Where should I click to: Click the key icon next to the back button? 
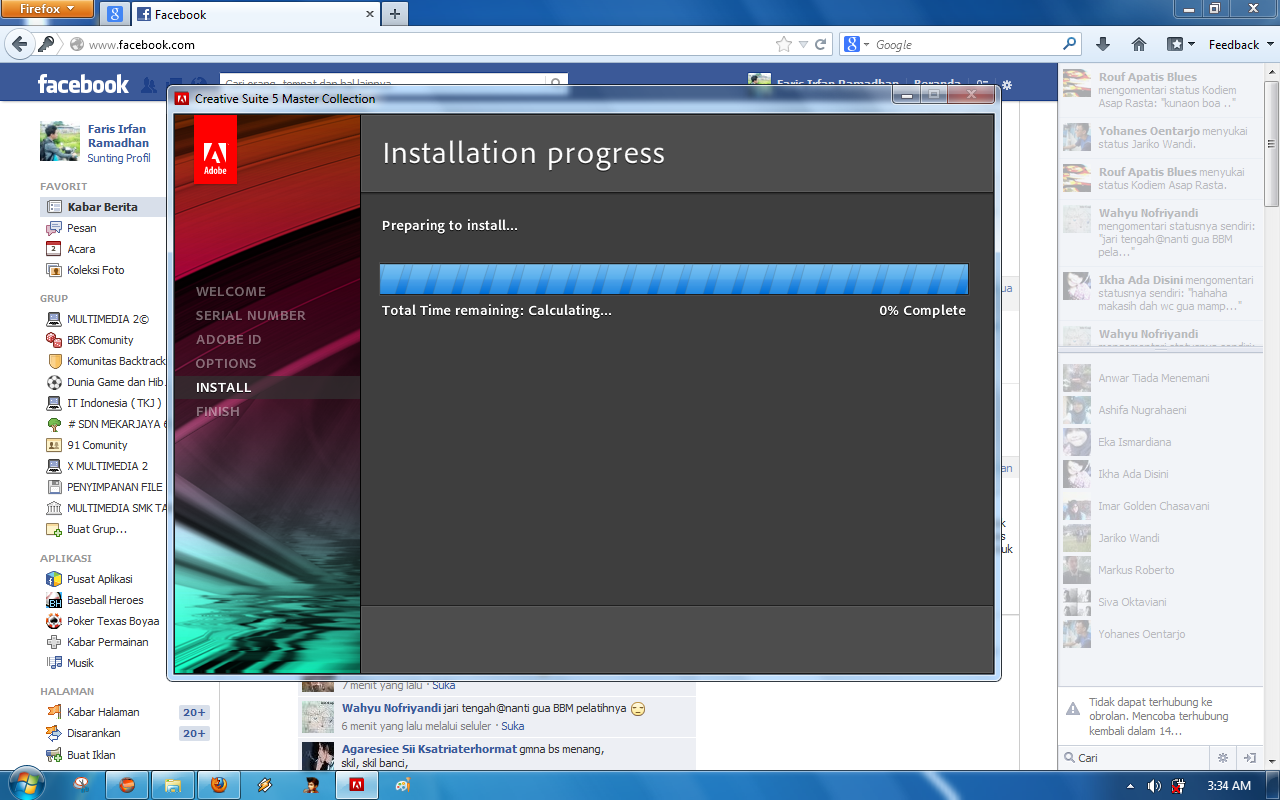pos(45,44)
